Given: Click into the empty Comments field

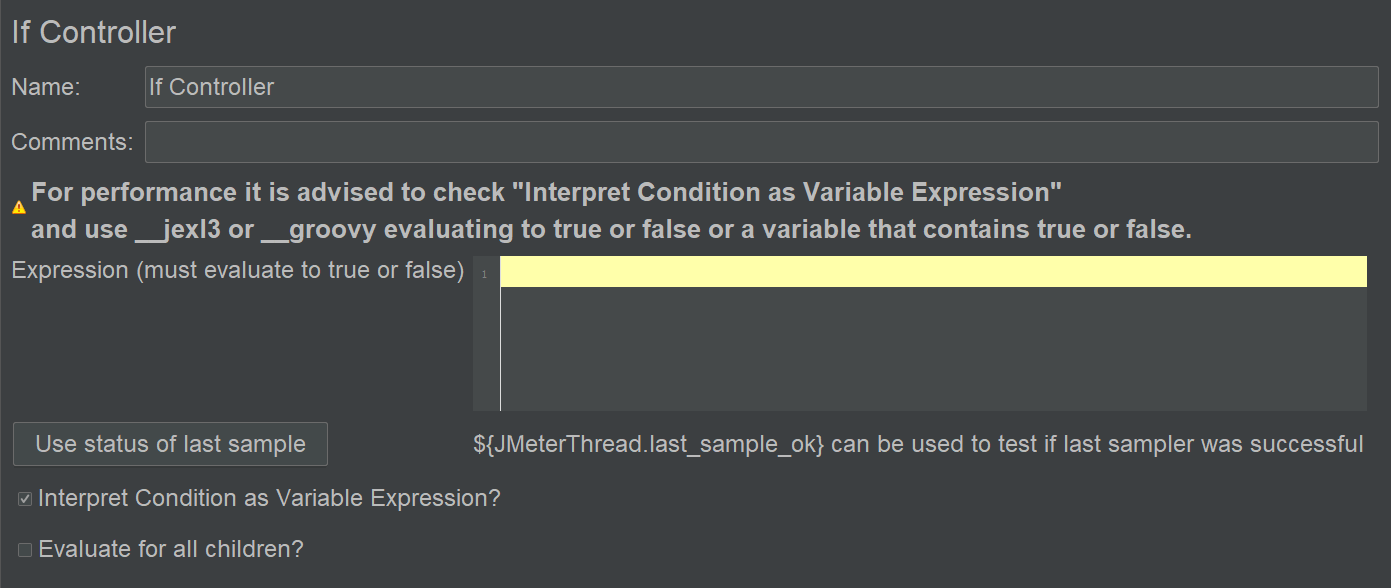Looking at the screenshot, I should pyautogui.click(x=761, y=142).
